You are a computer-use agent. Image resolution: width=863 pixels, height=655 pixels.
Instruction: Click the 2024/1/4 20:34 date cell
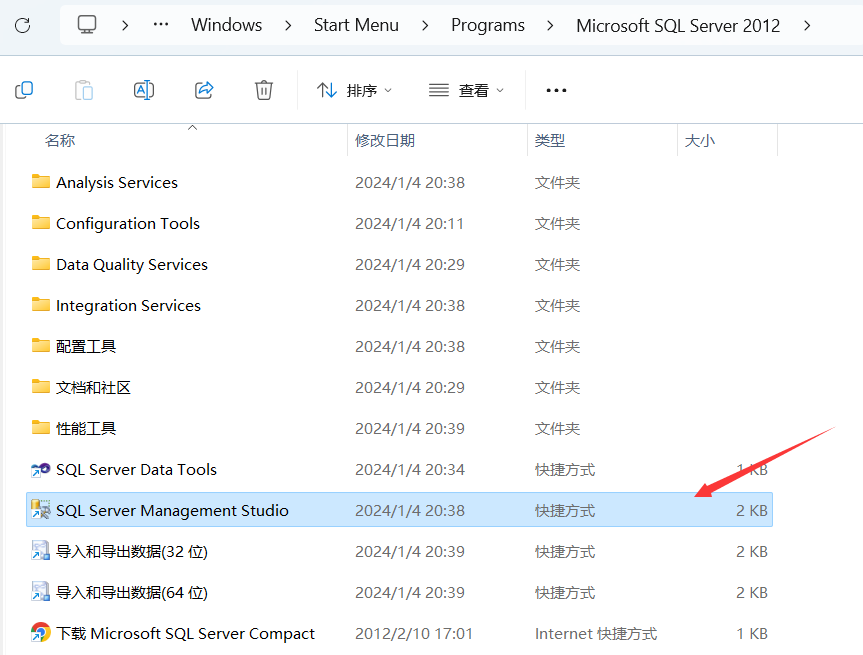[x=410, y=470]
